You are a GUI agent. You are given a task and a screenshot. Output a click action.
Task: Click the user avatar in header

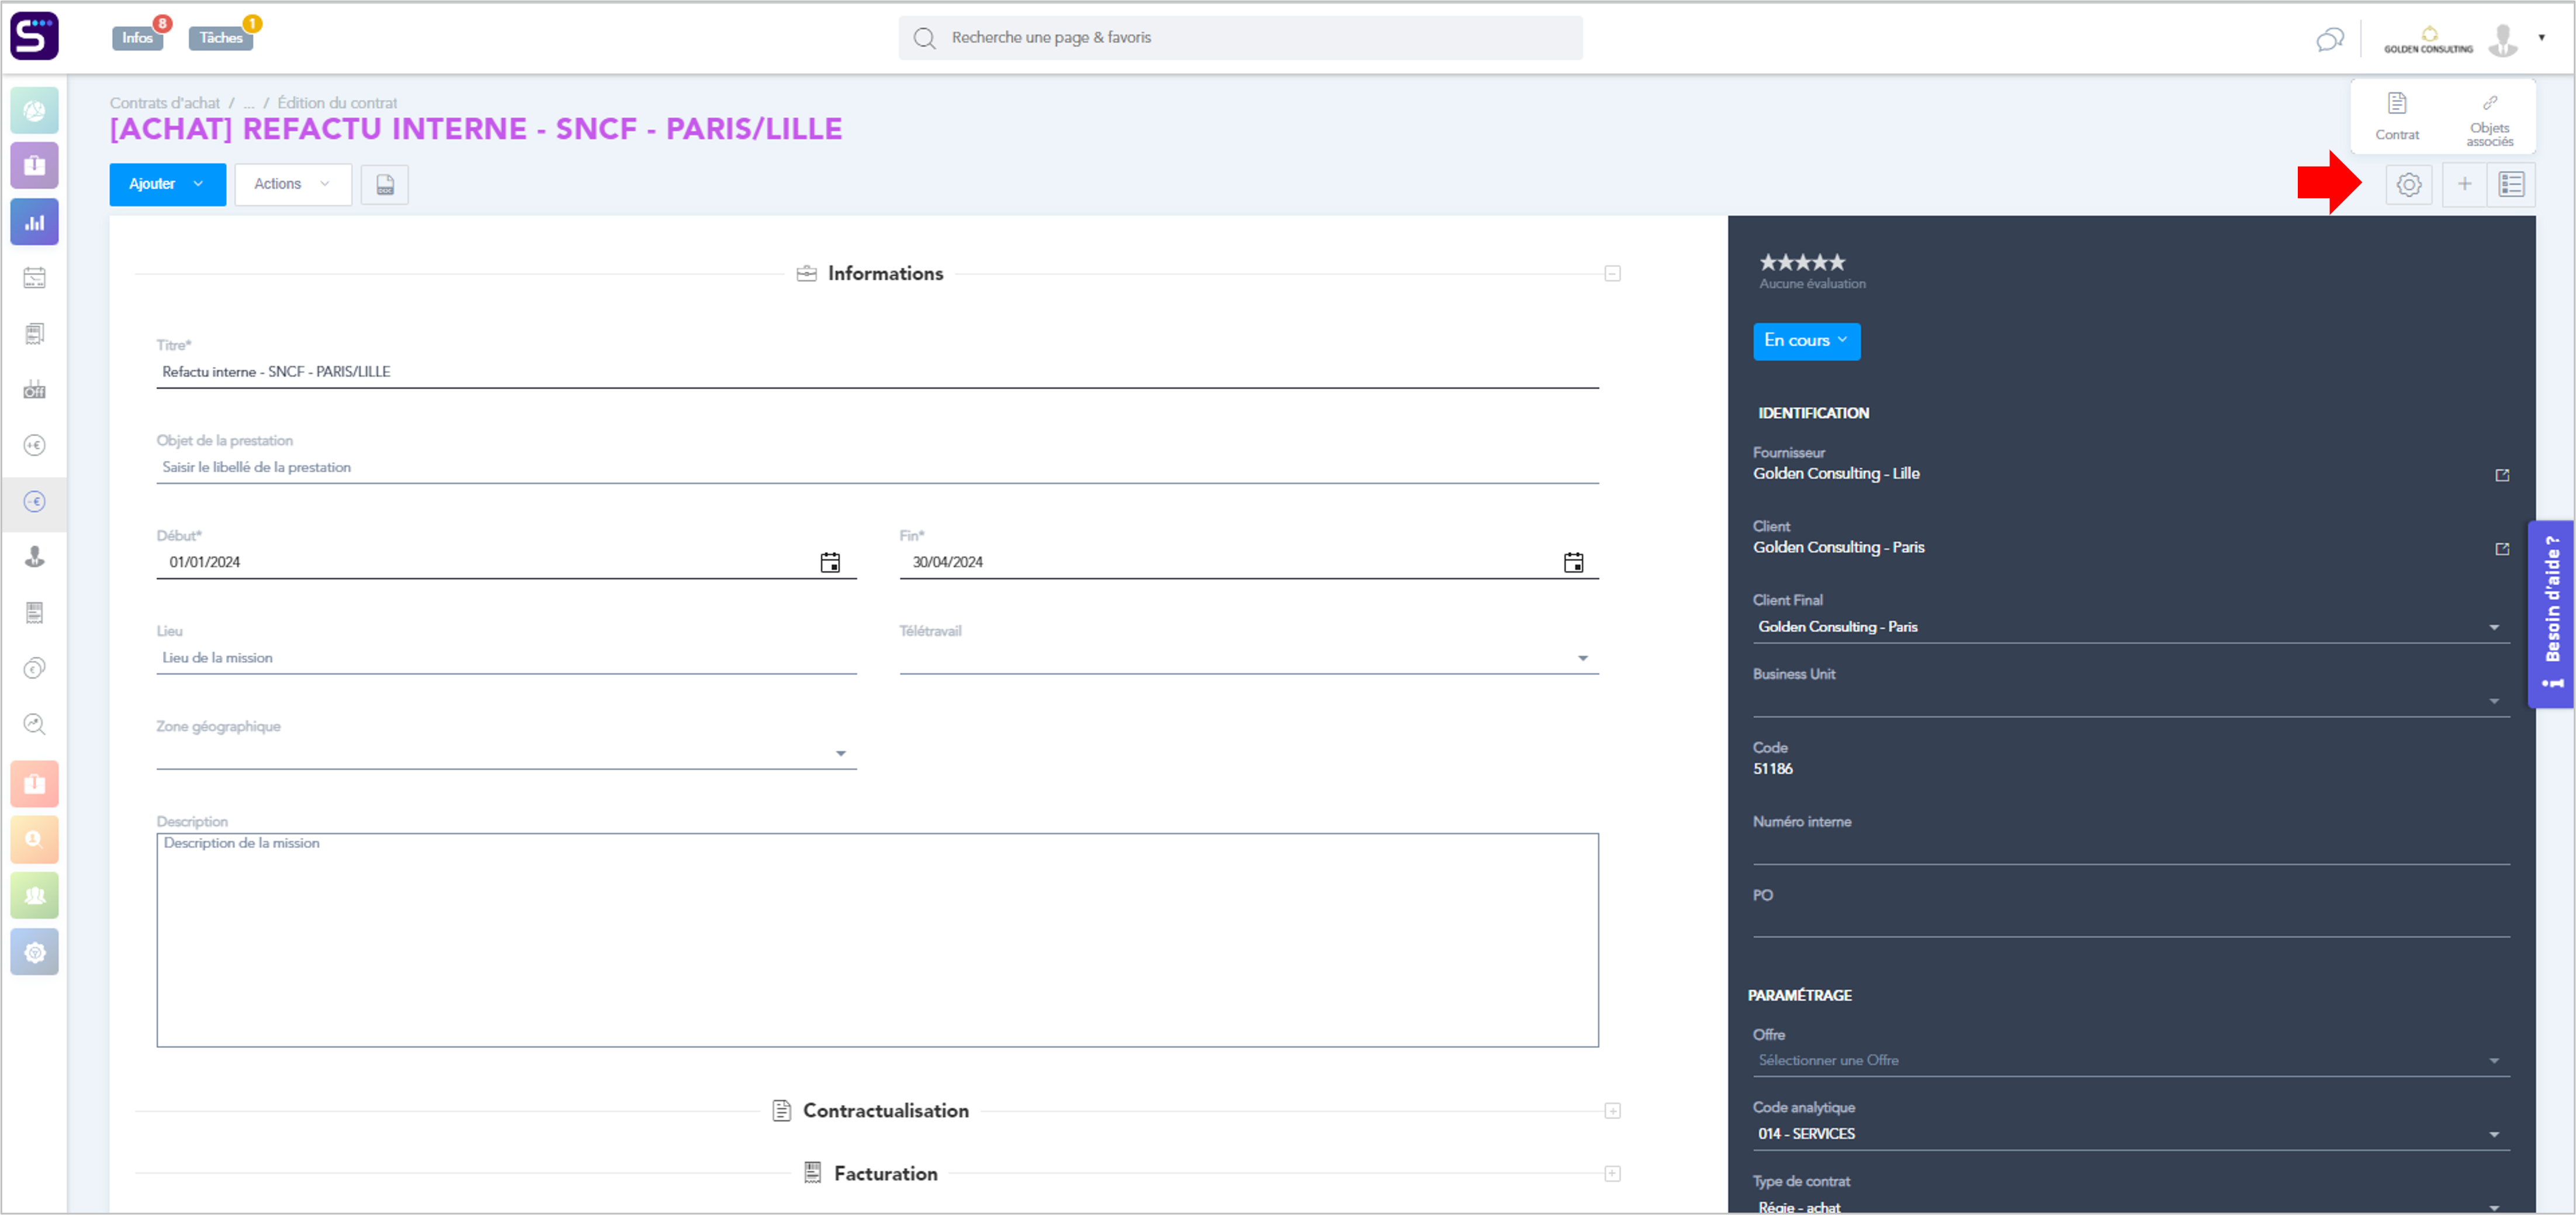click(2503, 40)
